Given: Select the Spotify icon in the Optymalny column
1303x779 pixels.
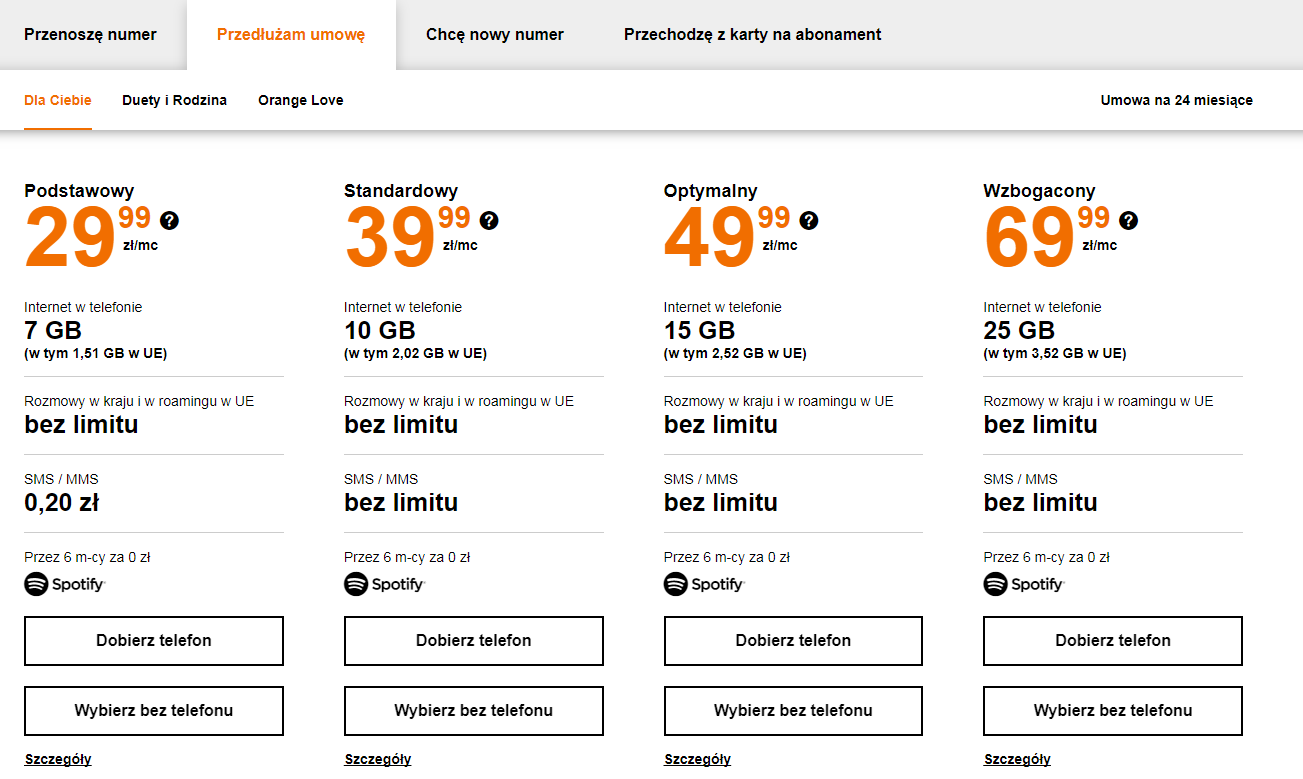Looking at the screenshot, I should 705,584.
